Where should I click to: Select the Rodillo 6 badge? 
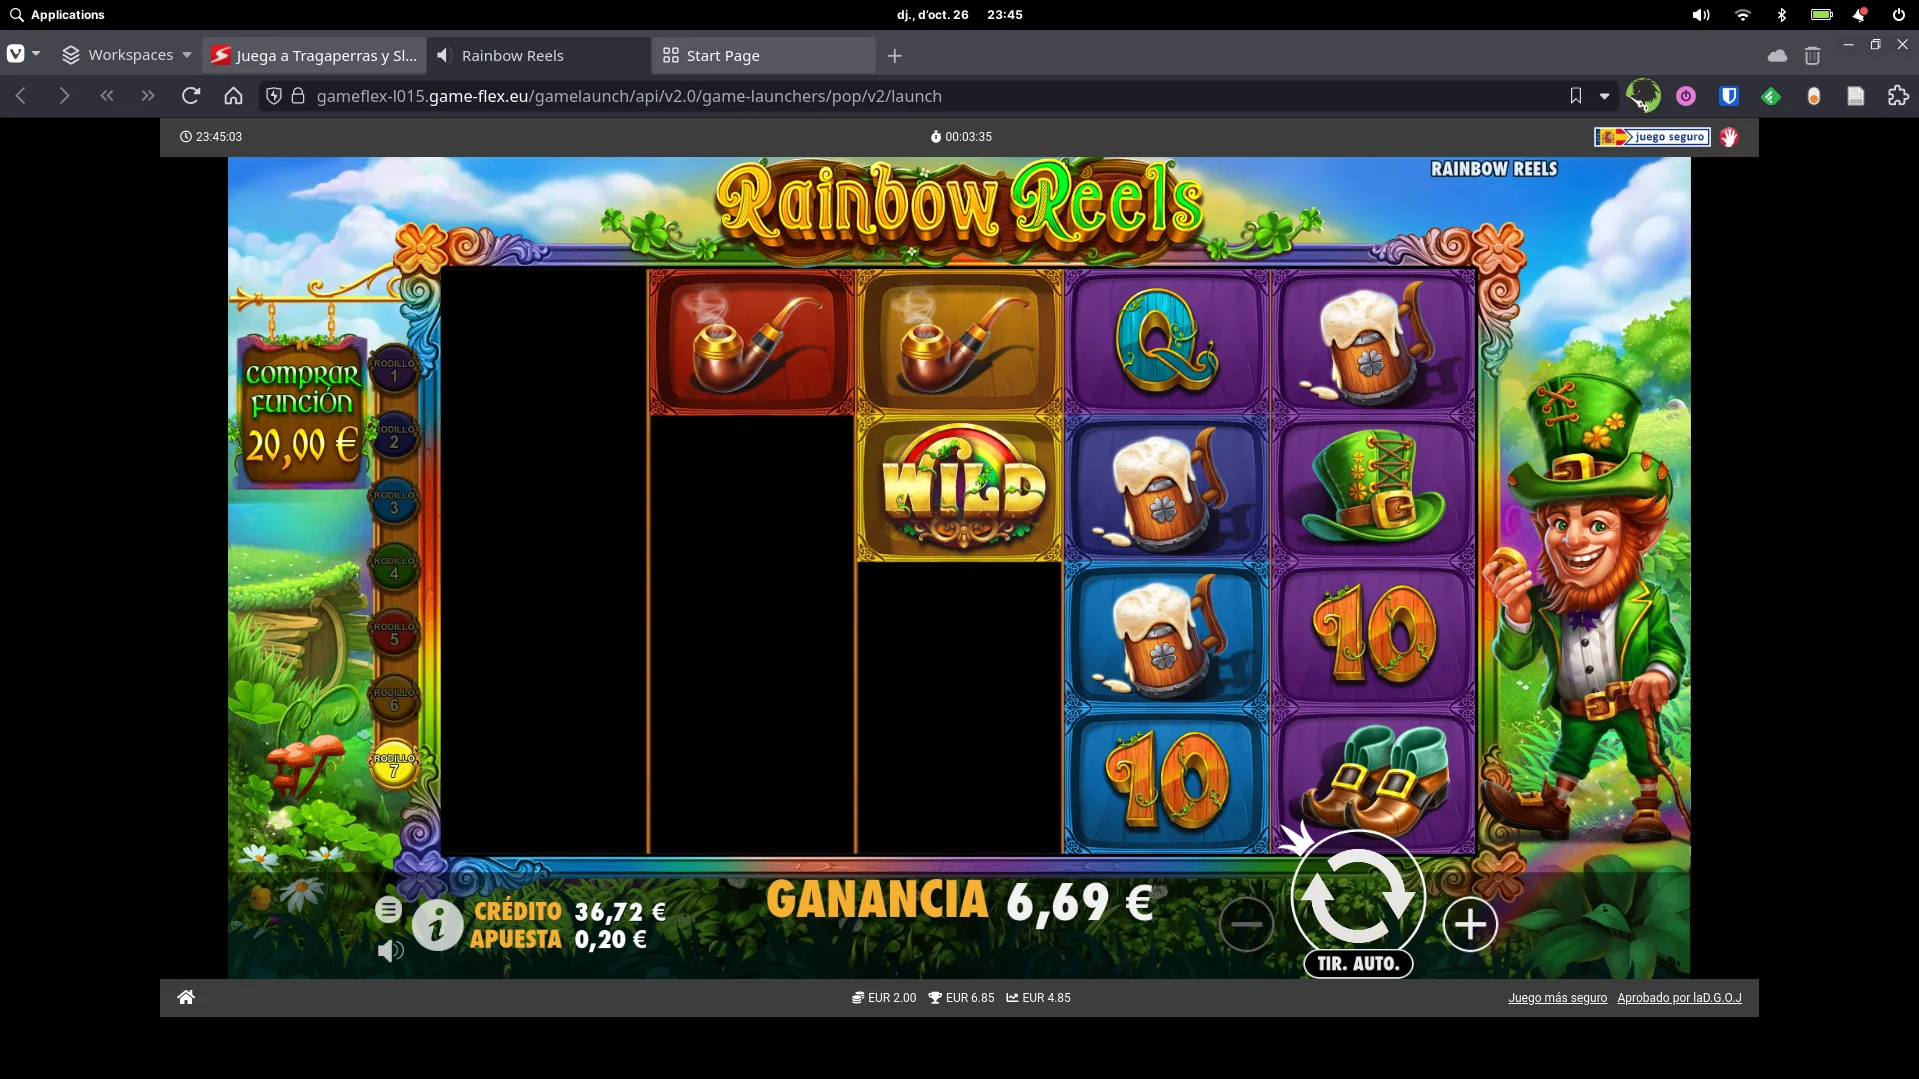pos(394,699)
